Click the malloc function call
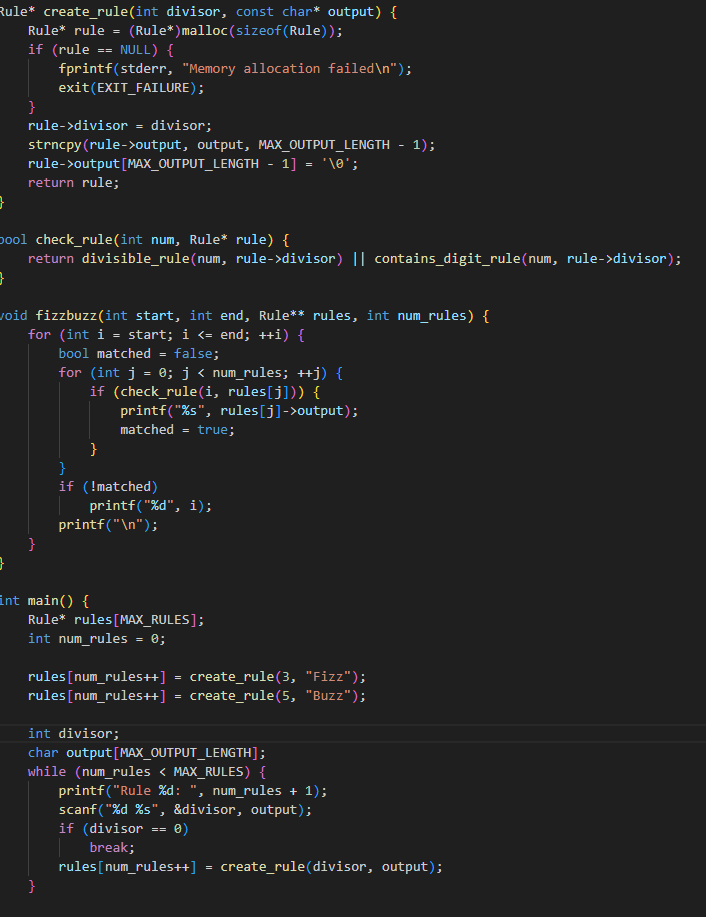Screen dimensions: 706x917 click(x=205, y=30)
